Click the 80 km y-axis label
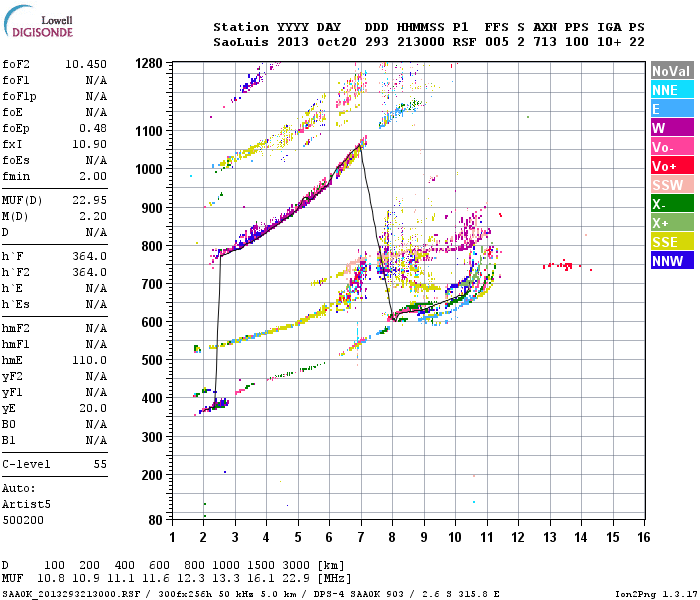Screen dimensions: 700x600 point(155,520)
